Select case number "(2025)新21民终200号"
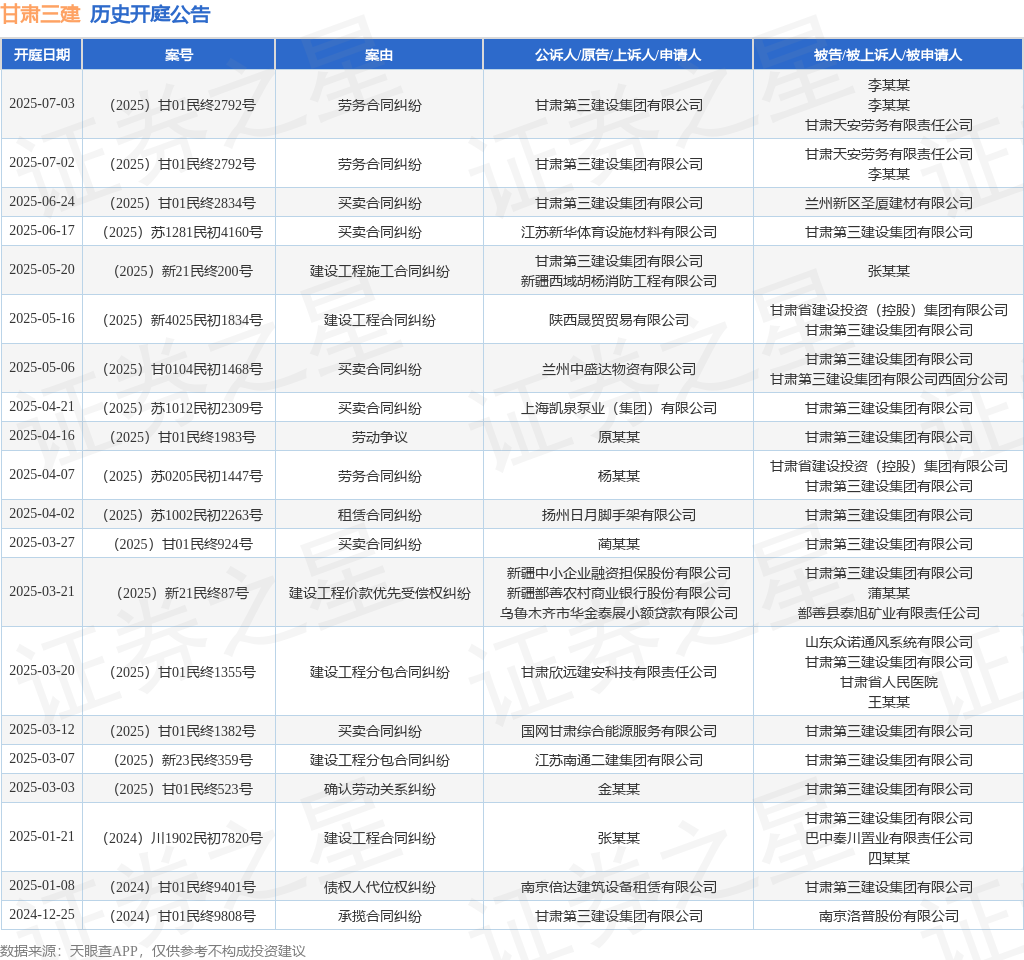1024x960 pixels. pos(182,271)
